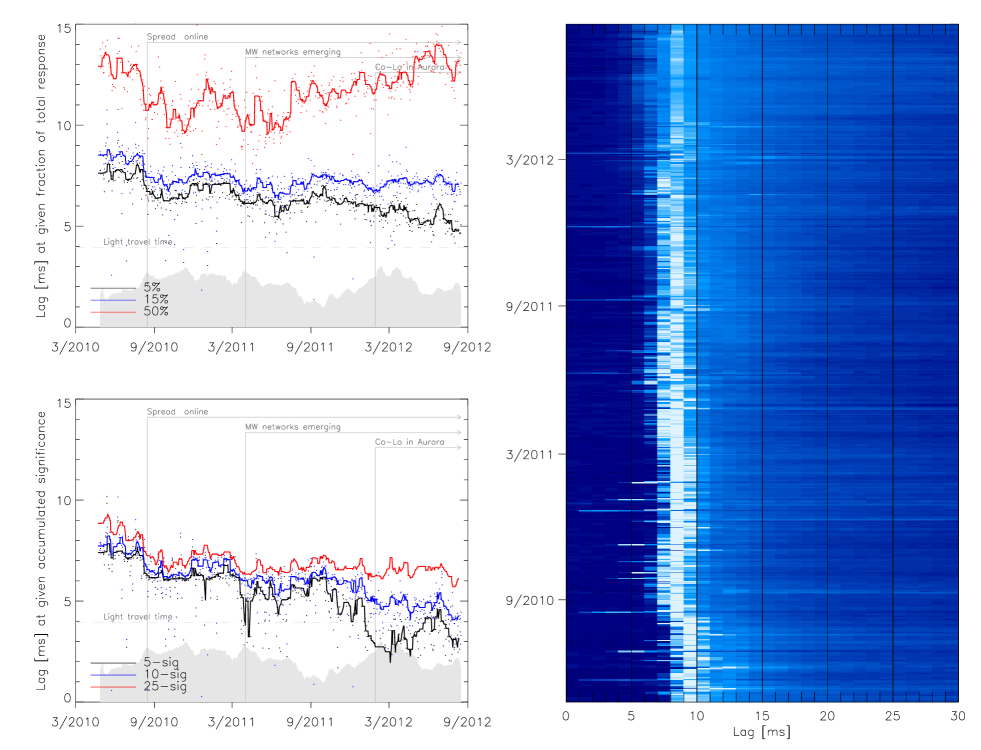Click x-tick '3/2011' on accumulated significance plot
Image resolution: width=981 pixels, height=750 pixels.
click(x=231, y=722)
